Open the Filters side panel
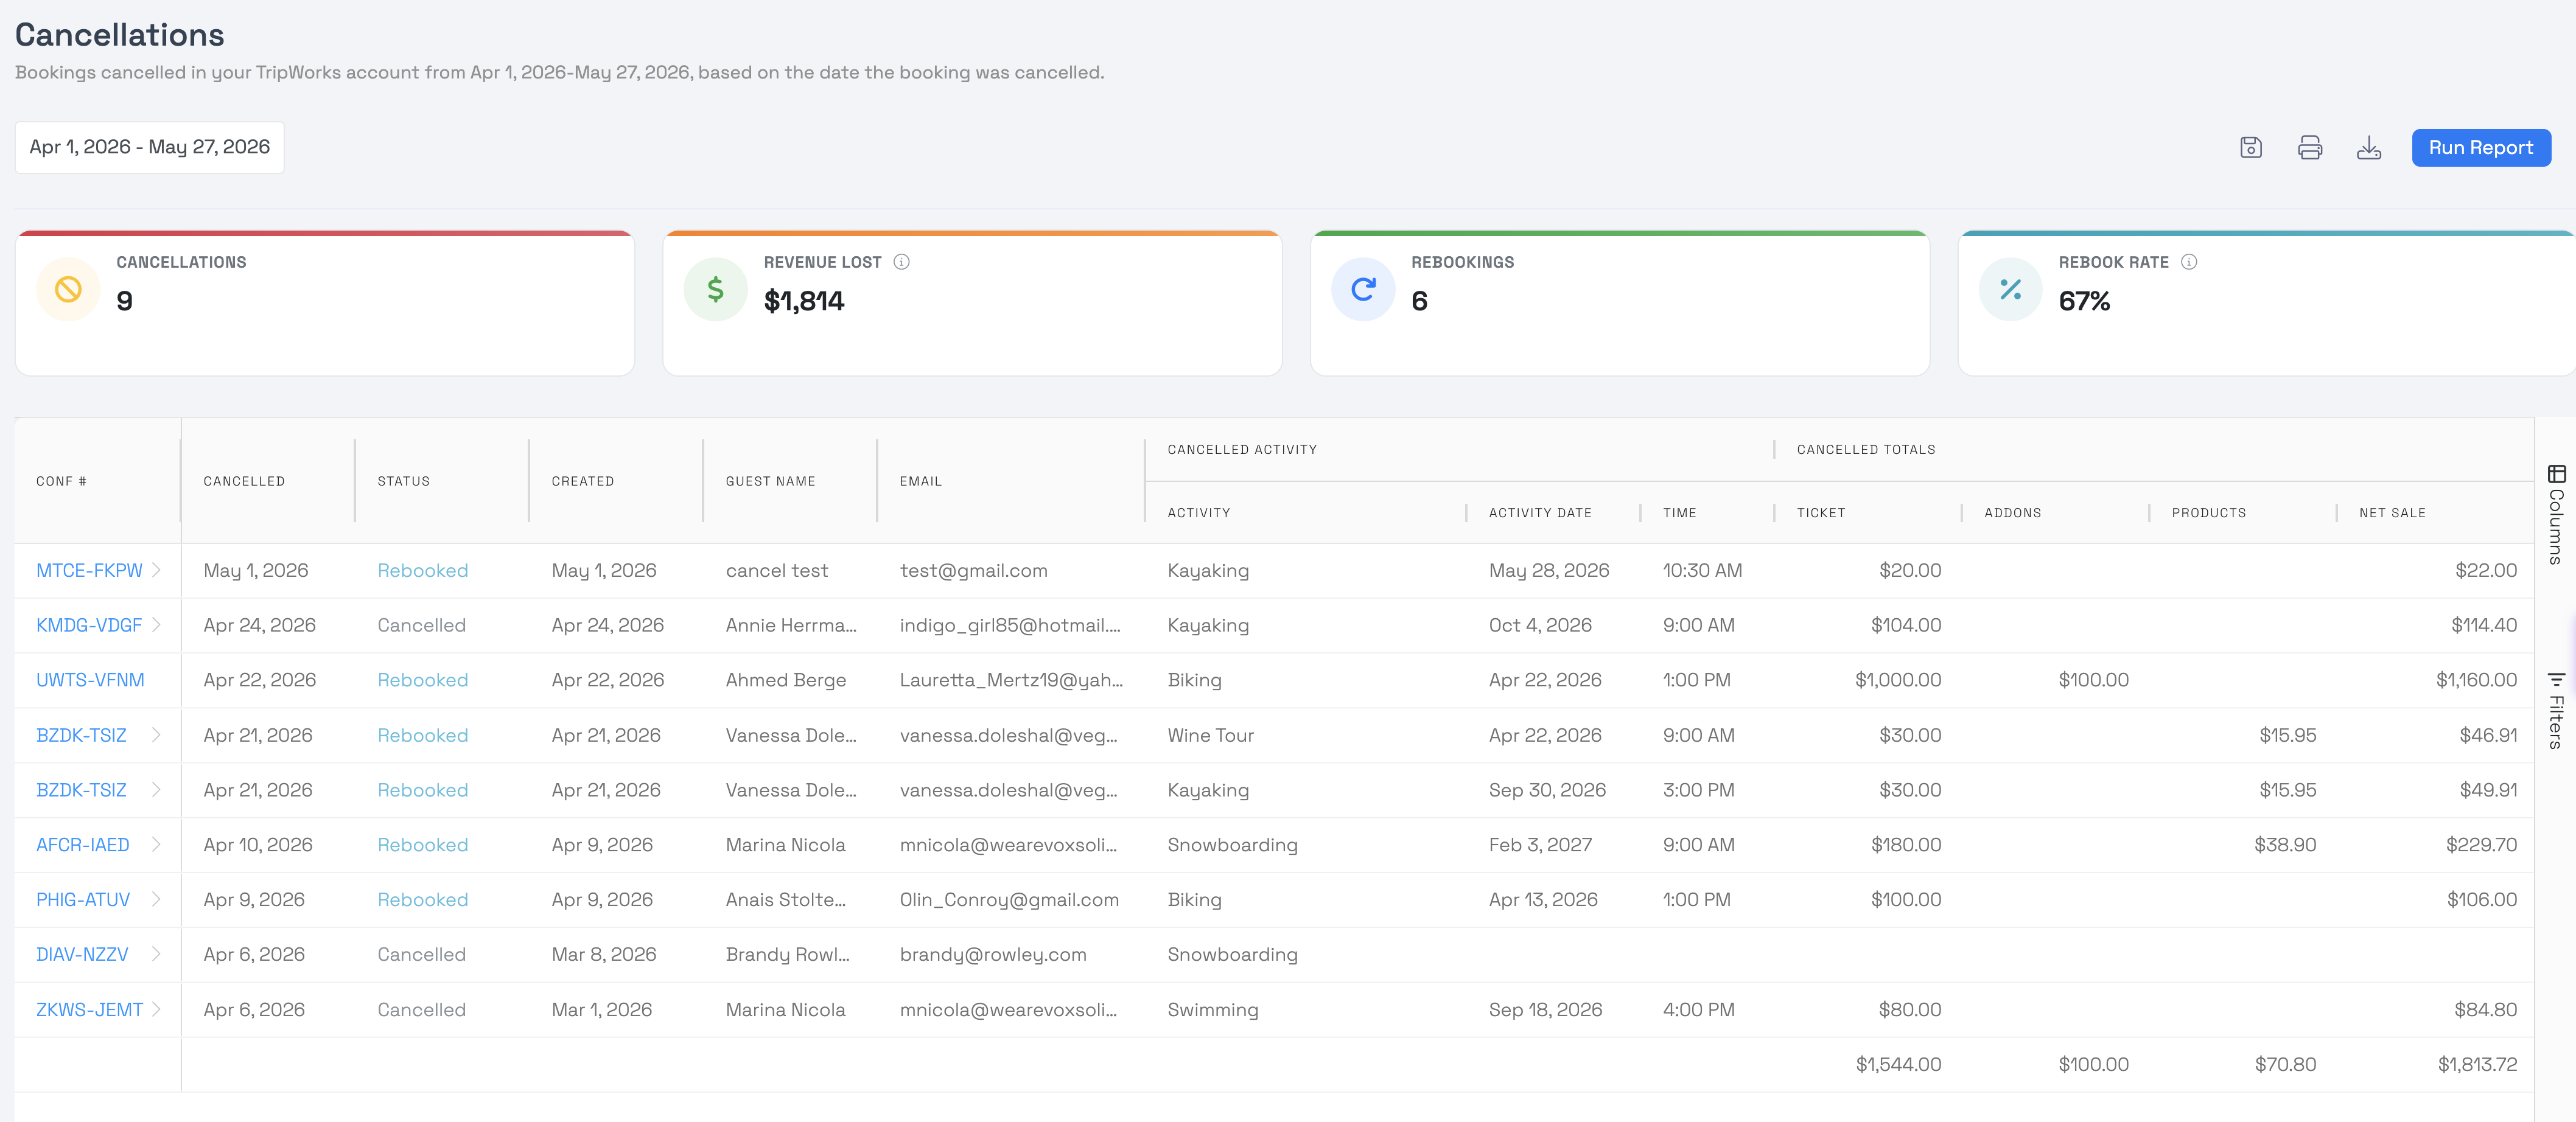The height and width of the screenshot is (1122, 2576). point(2556,710)
